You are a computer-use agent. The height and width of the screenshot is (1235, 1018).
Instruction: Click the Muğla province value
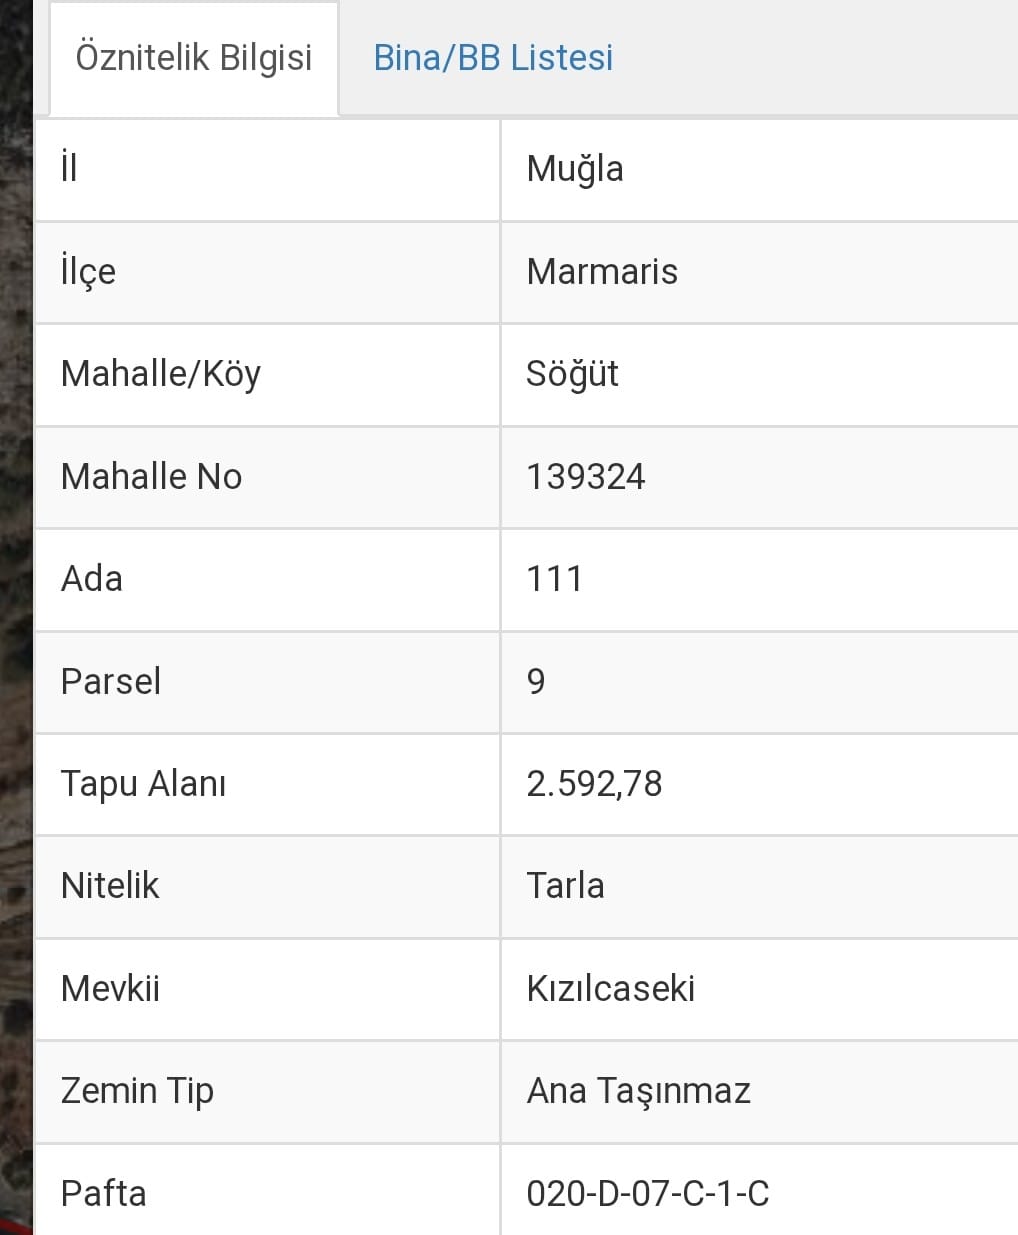pos(575,169)
